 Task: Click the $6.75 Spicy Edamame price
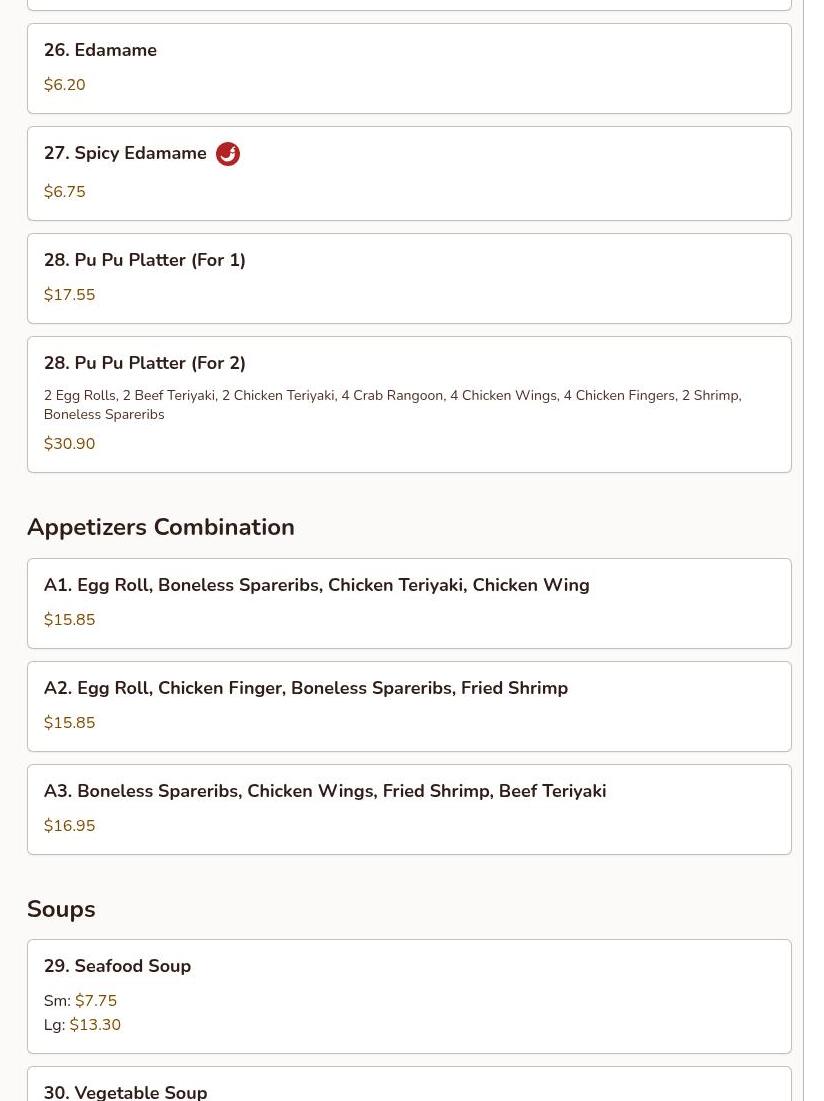click(65, 191)
